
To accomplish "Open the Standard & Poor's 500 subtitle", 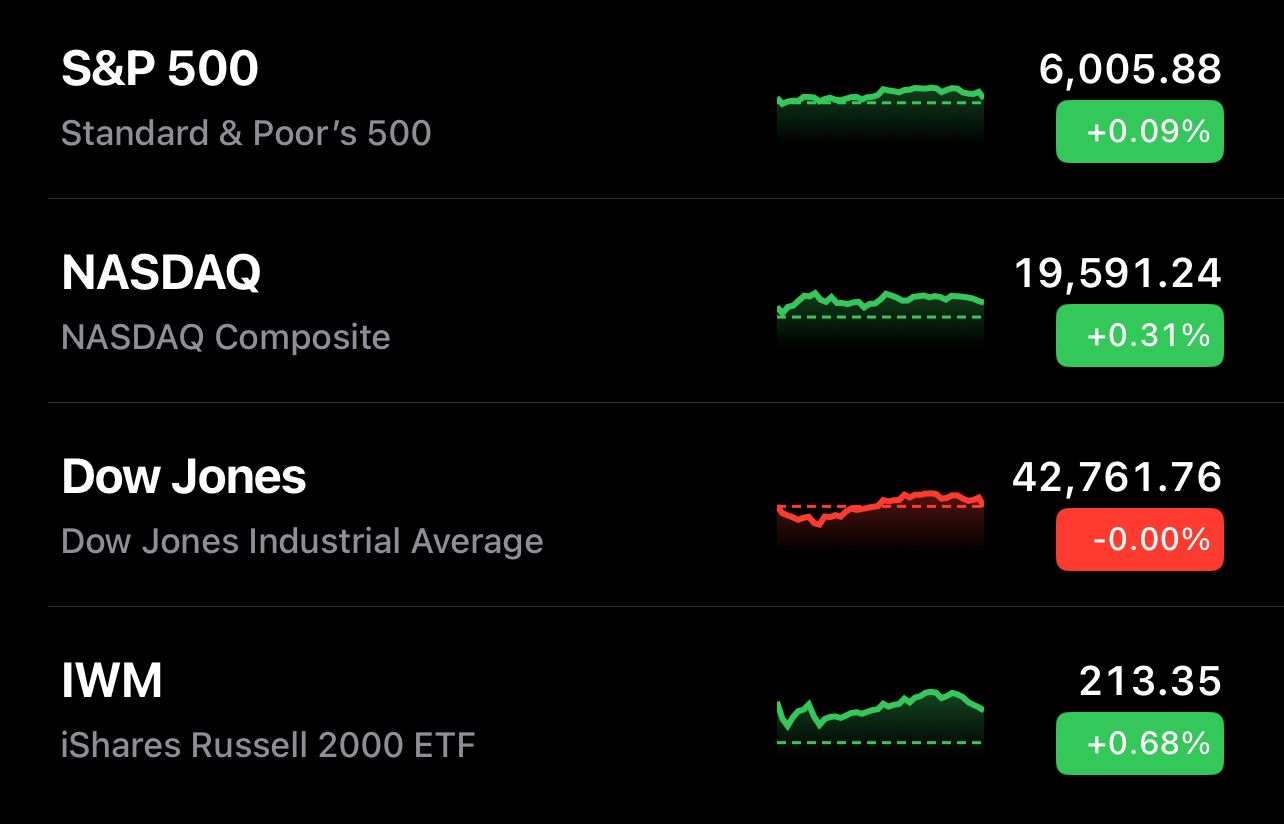I will pos(246,133).
